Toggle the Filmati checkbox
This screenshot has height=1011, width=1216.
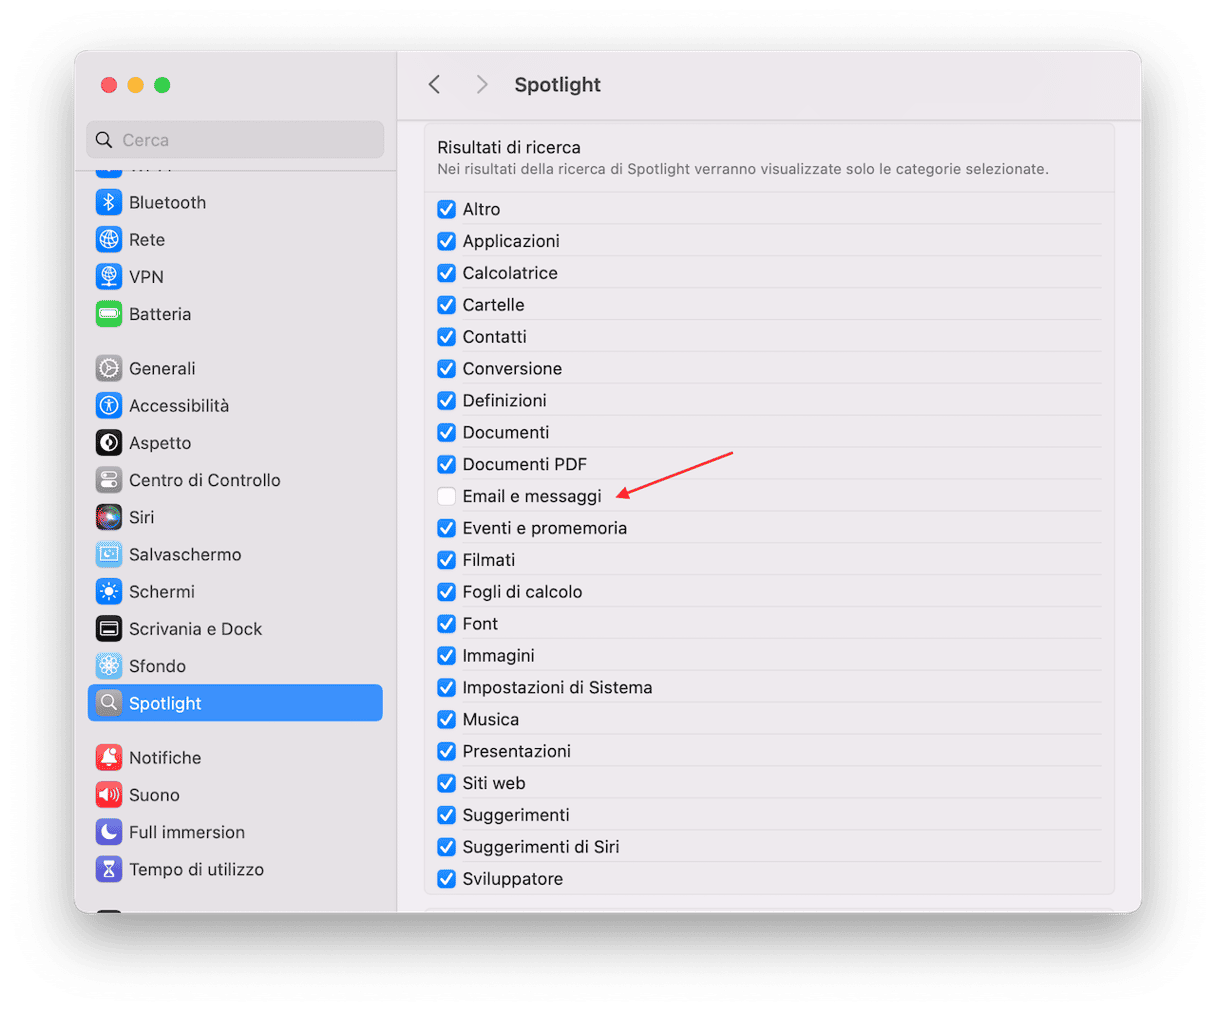(447, 560)
